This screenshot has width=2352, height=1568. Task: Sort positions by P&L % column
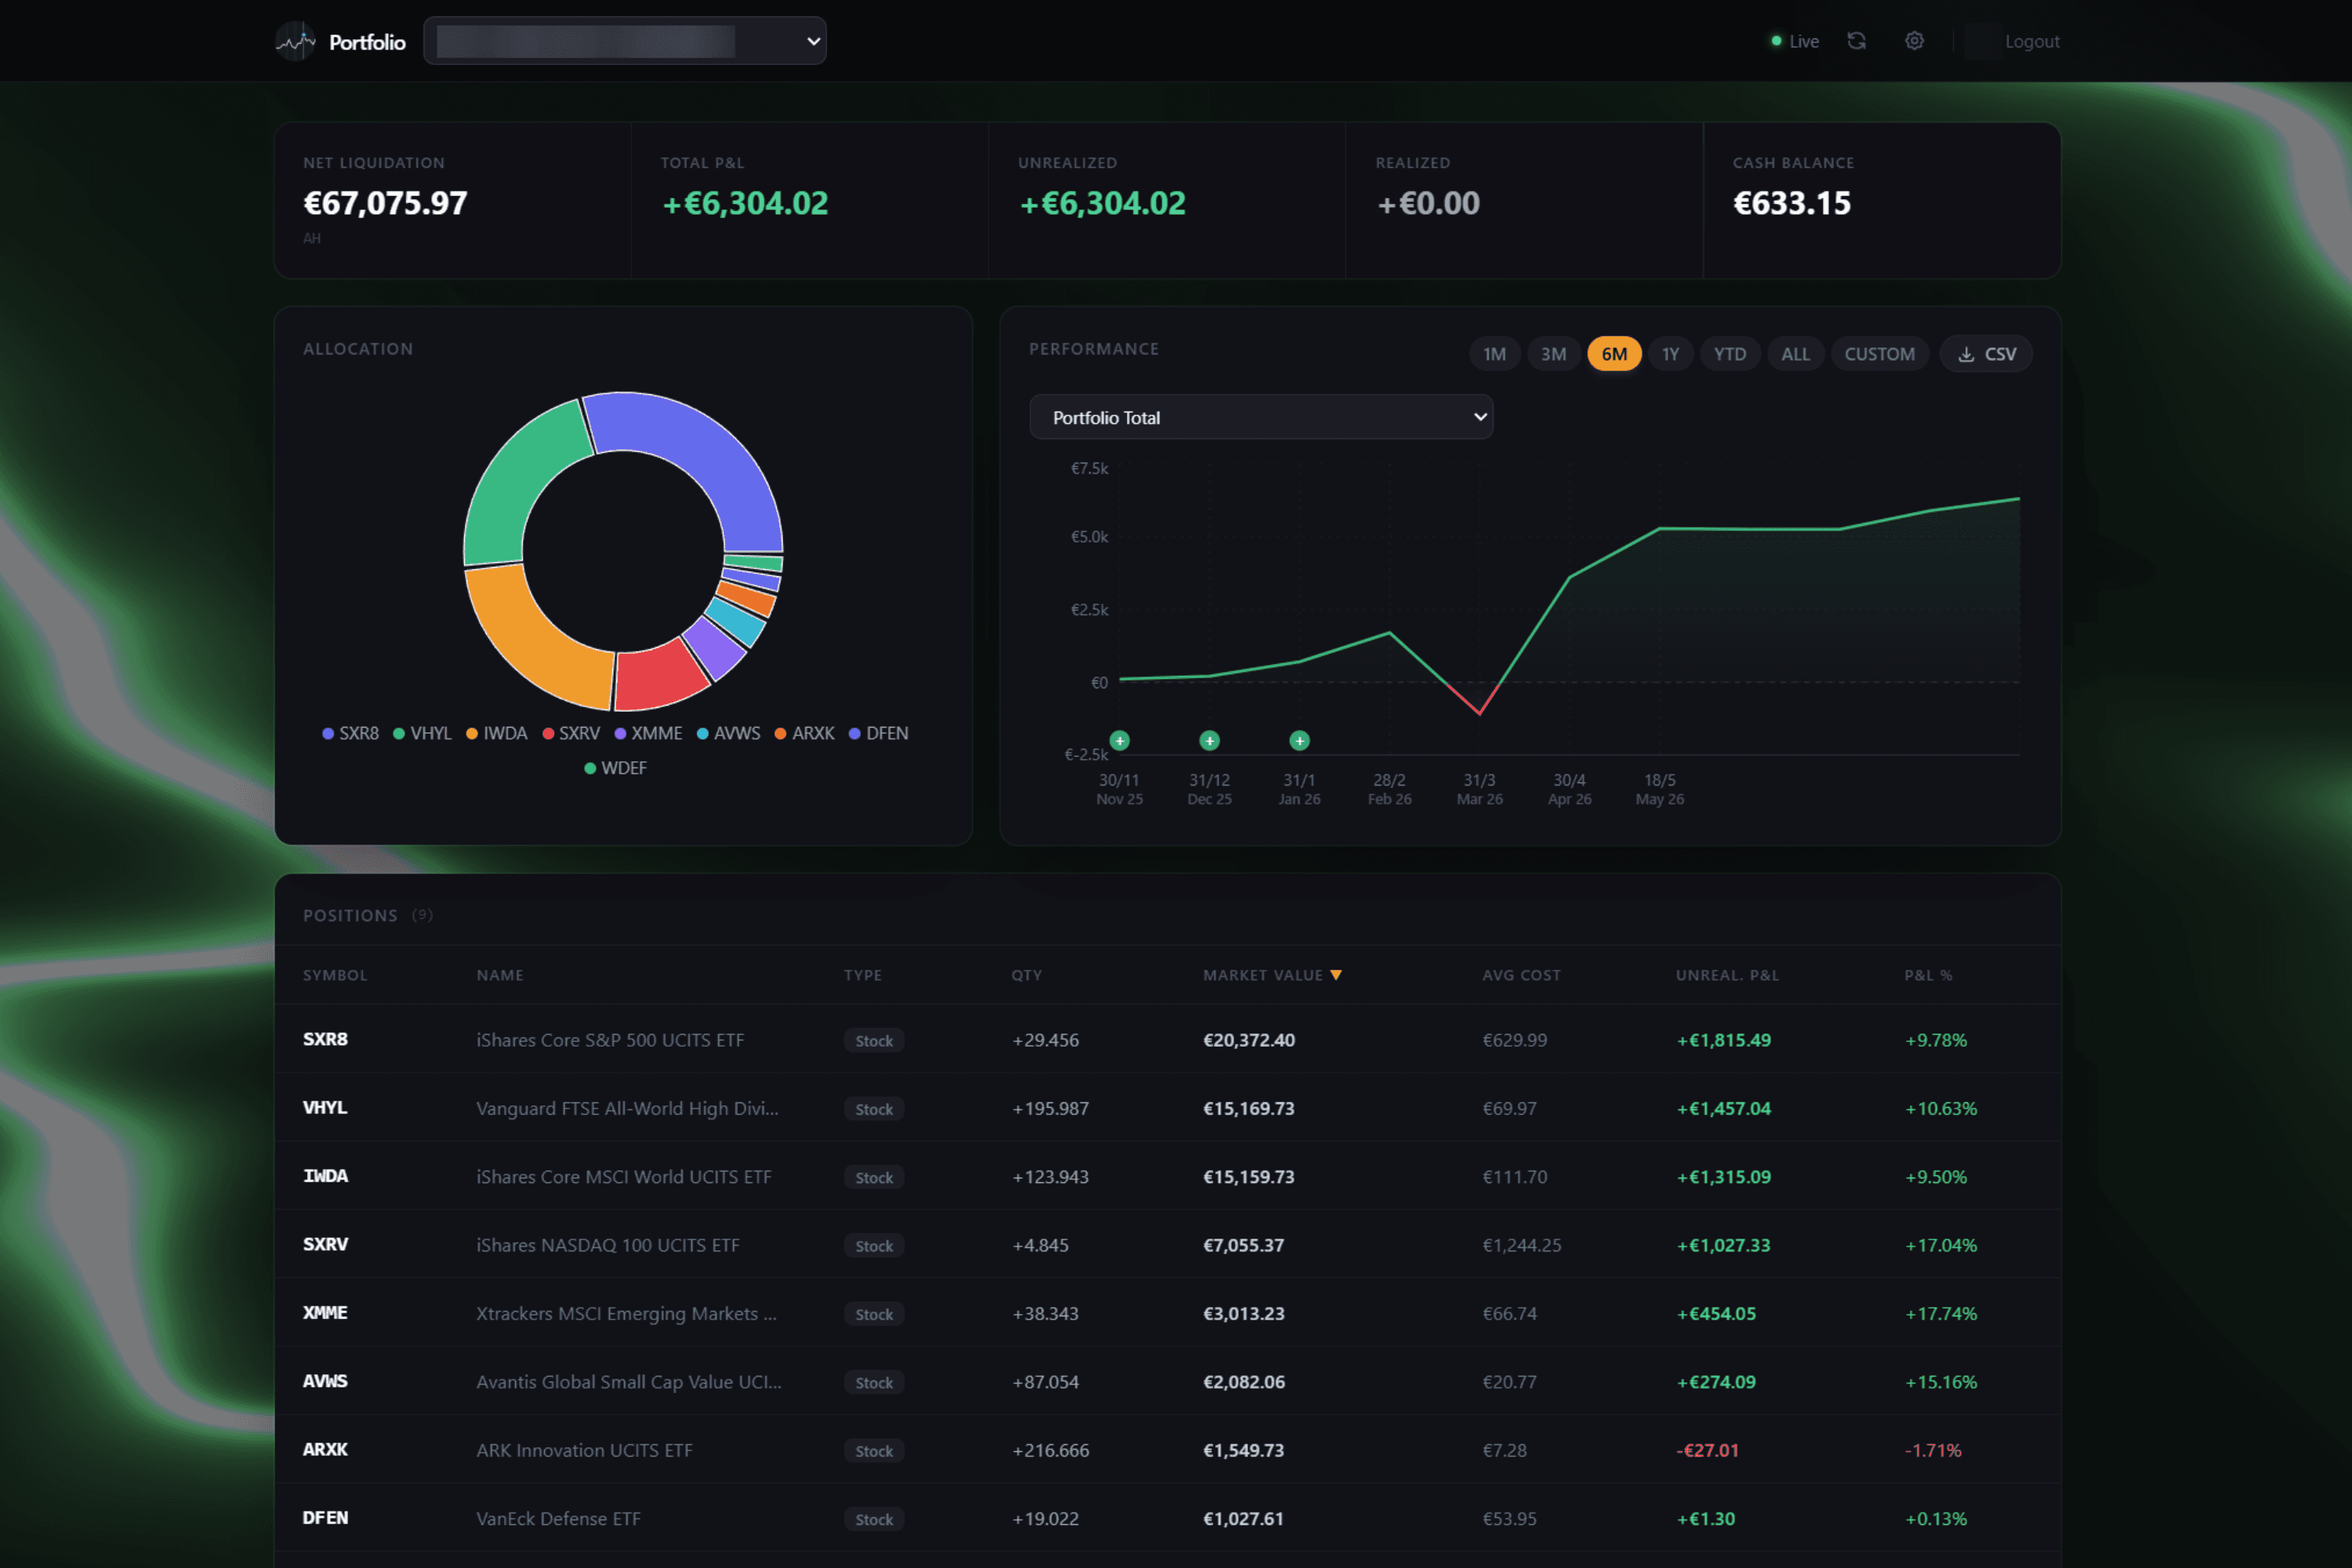[x=1928, y=975]
